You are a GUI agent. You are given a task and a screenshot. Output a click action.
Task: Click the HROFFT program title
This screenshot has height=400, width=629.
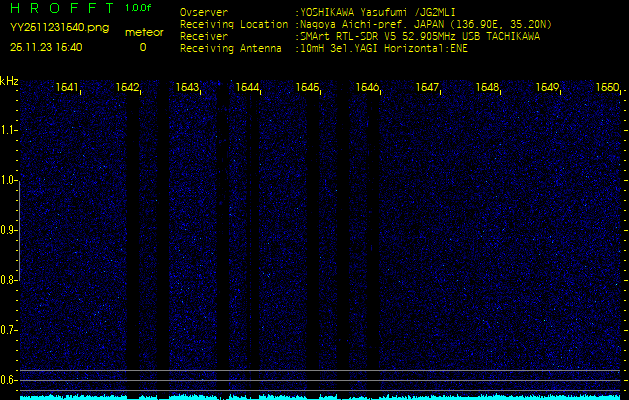click(x=63, y=8)
